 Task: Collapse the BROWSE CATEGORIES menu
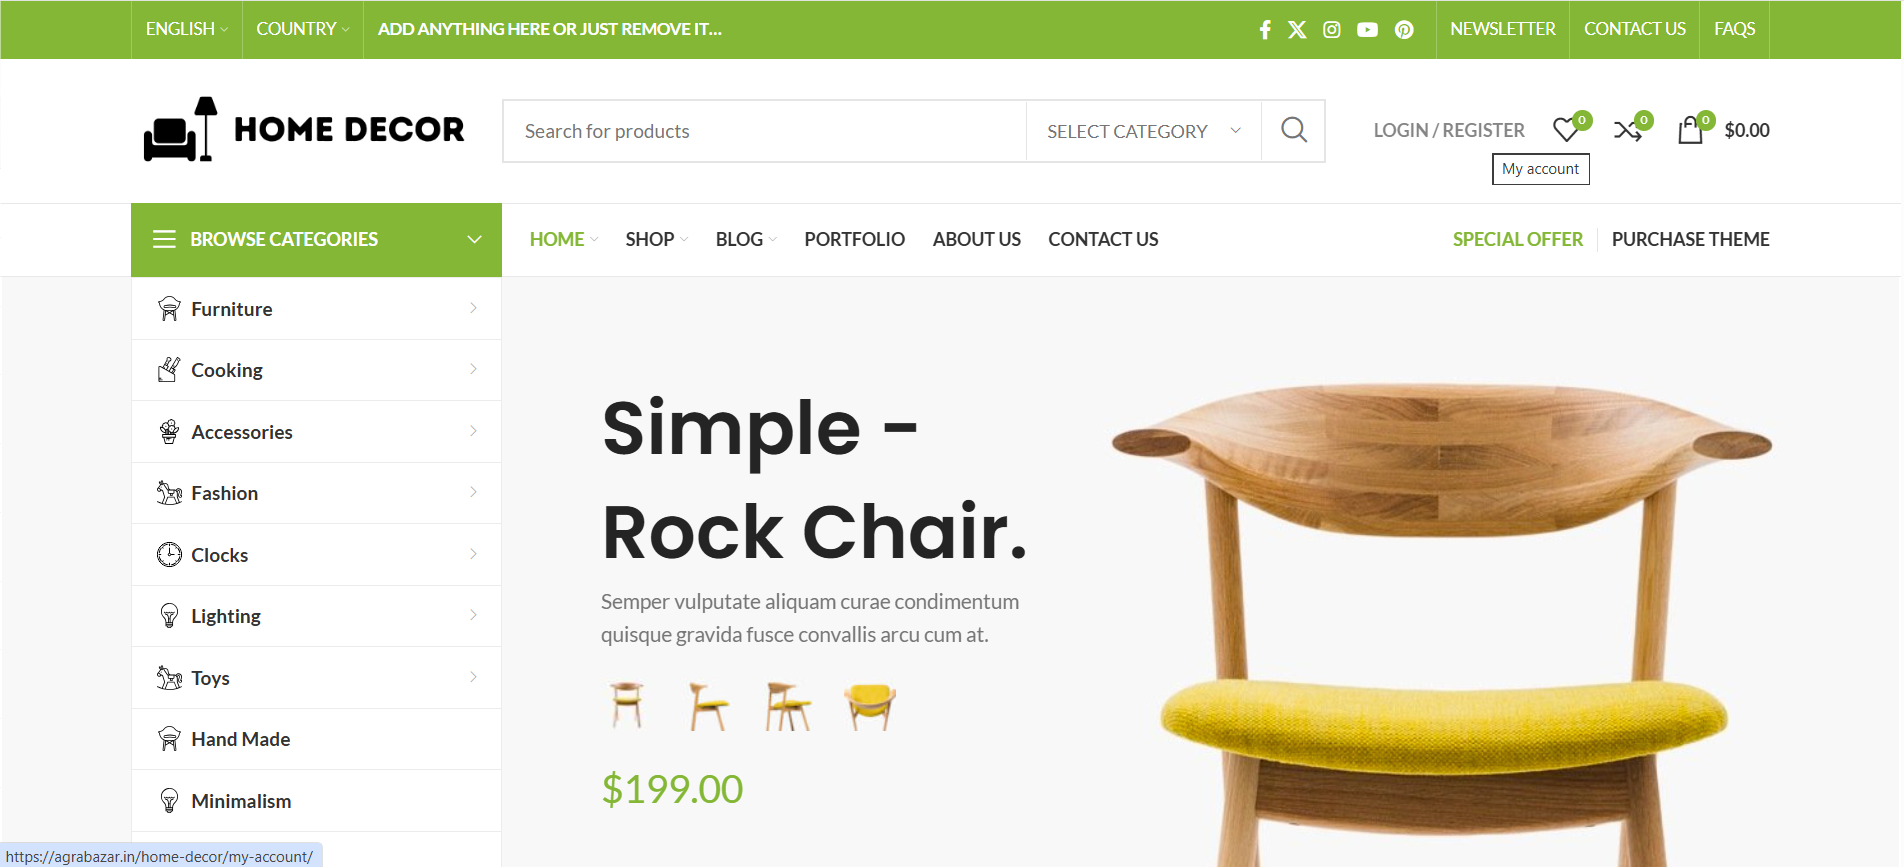[316, 240]
